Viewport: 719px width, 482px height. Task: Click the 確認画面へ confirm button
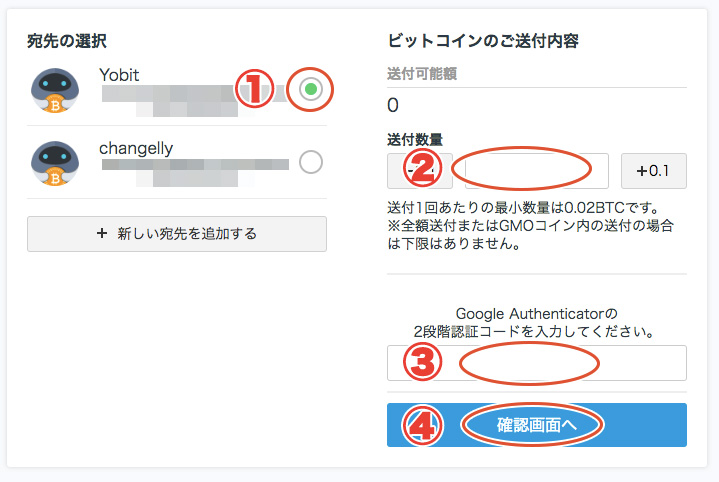coord(536,425)
